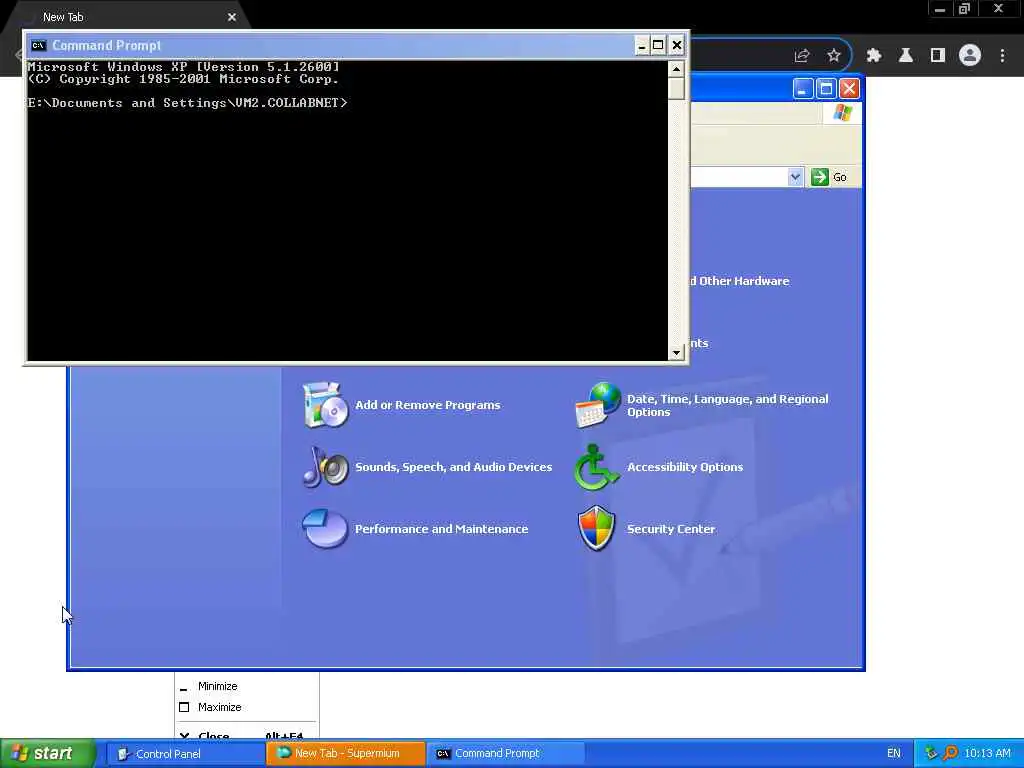Maximize the Command Prompt window

pos(658,45)
